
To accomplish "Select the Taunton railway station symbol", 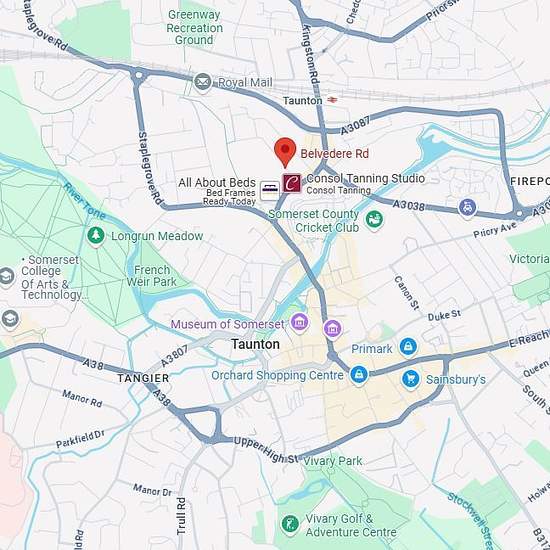I will 332,100.
